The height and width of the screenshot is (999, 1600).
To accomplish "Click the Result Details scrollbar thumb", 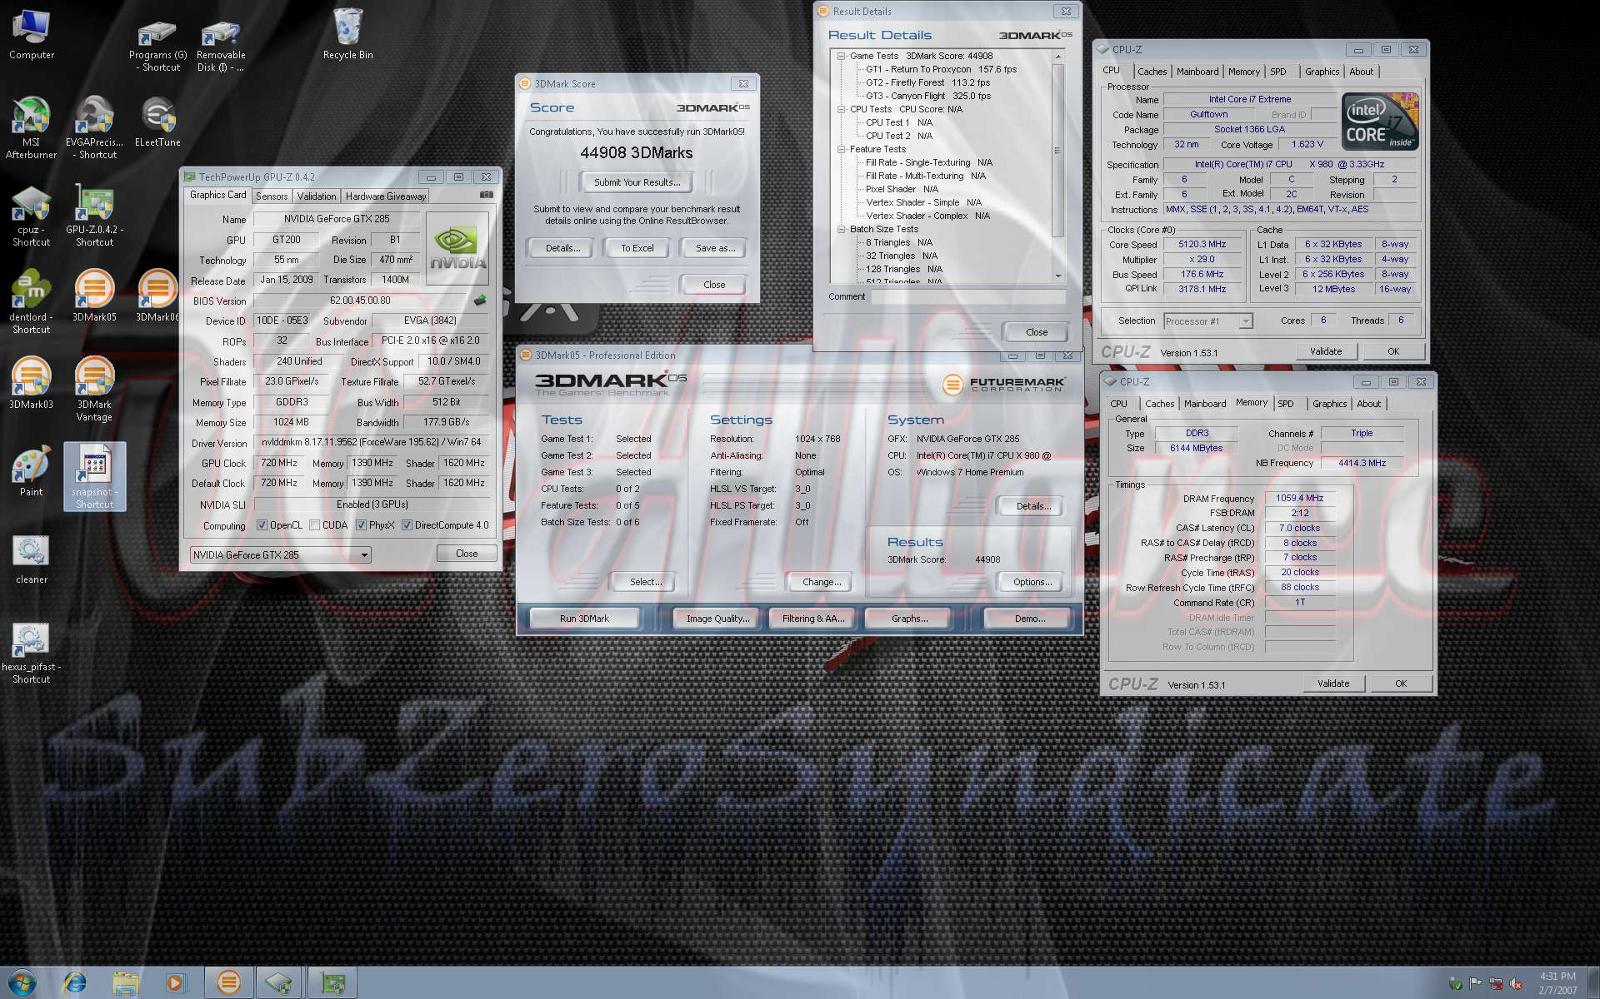I will pyautogui.click(x=1058, y=151).
